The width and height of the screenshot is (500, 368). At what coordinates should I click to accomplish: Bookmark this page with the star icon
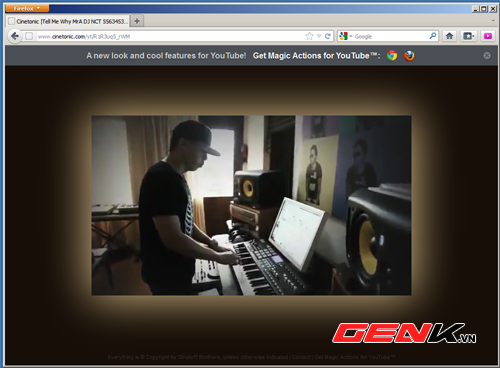point(309,36)
